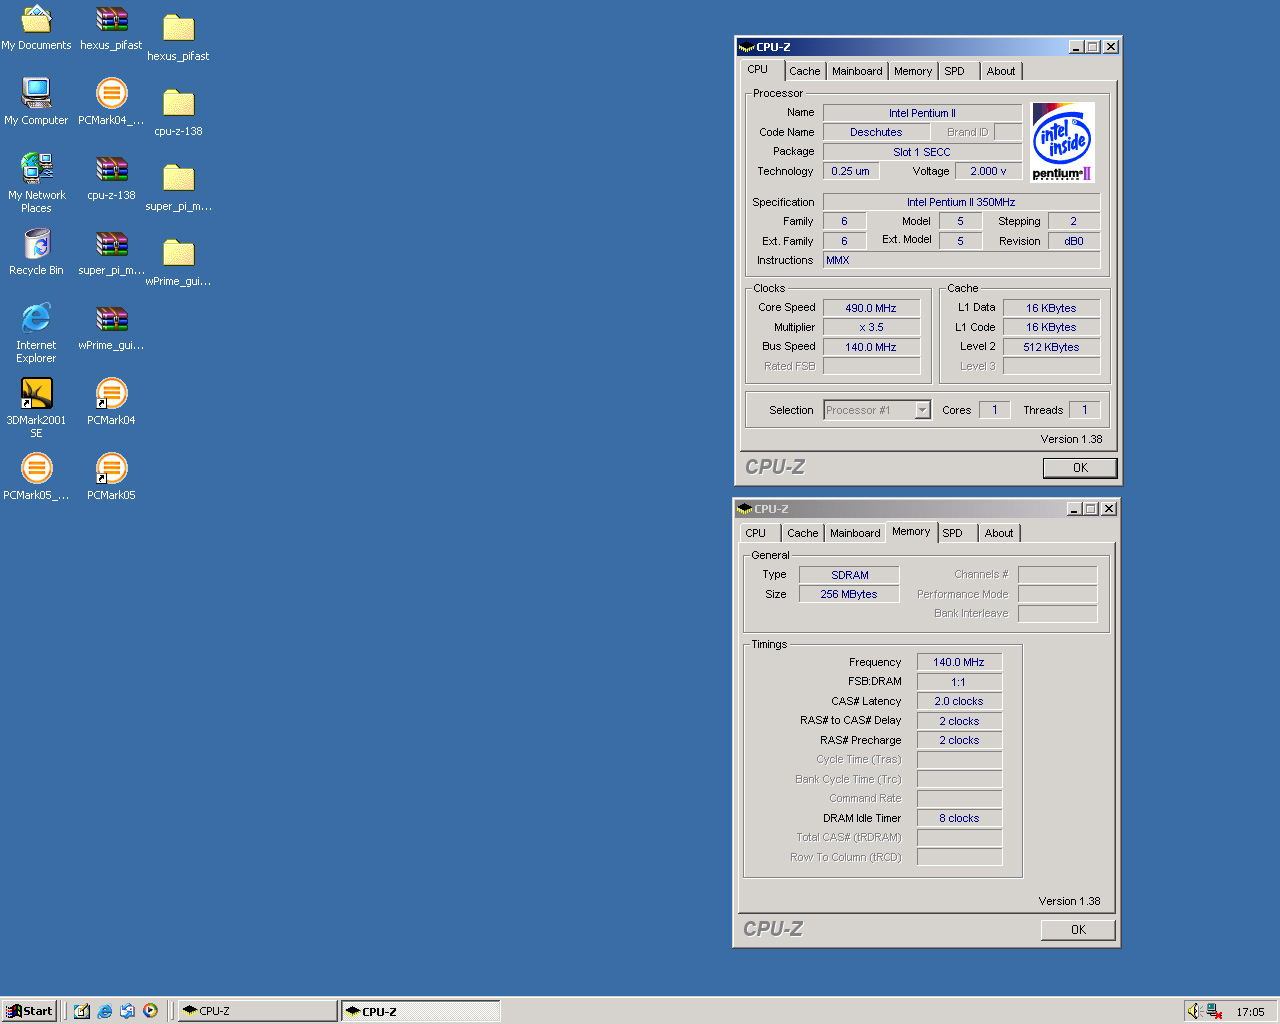Open the Start menu

29,1011
